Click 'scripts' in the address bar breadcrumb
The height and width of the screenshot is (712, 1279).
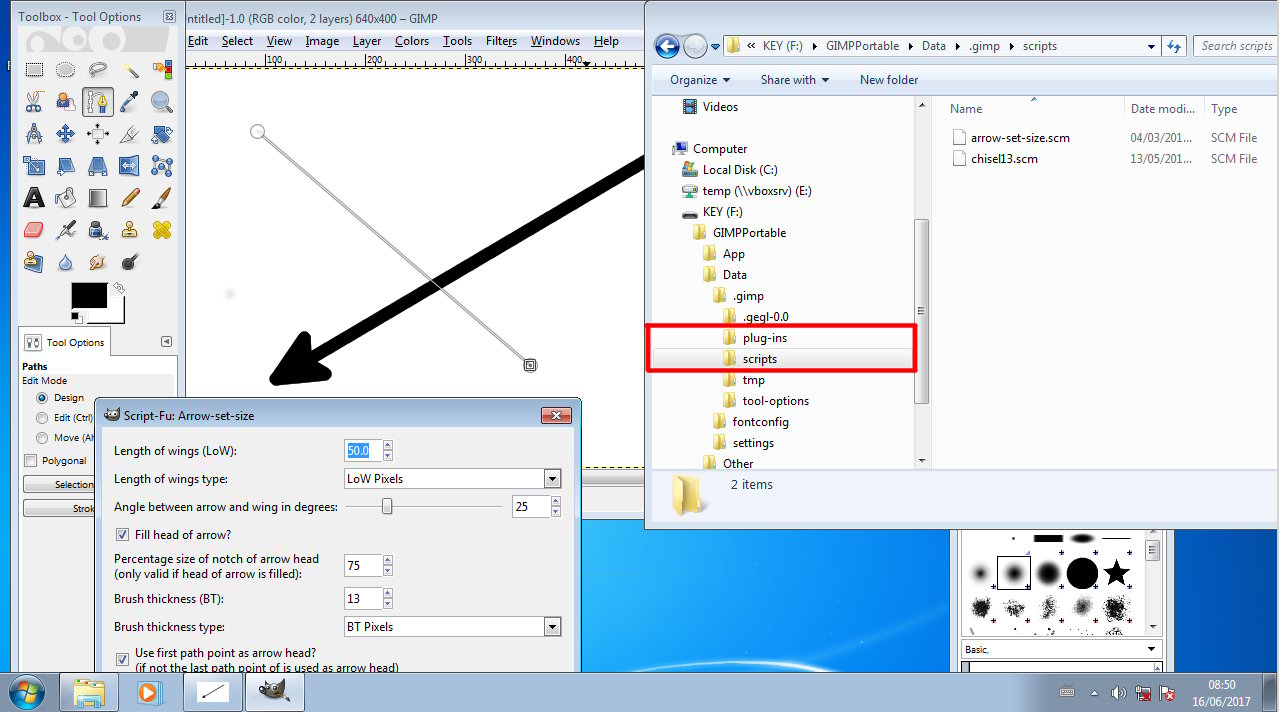click(x=1040, y=46)
